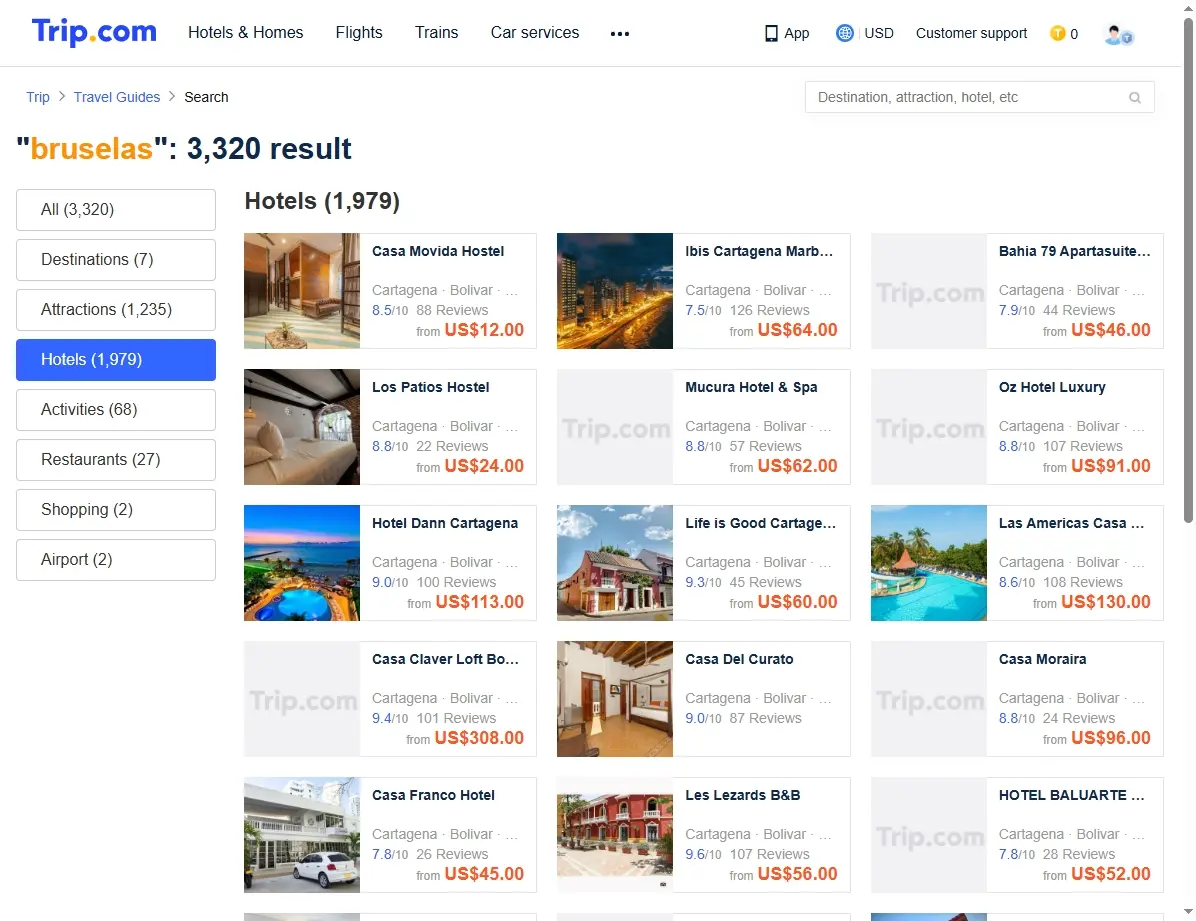This screenshot has width=1196, height=921.
Task: Open the Trains menu
Action: coord(436,33)
